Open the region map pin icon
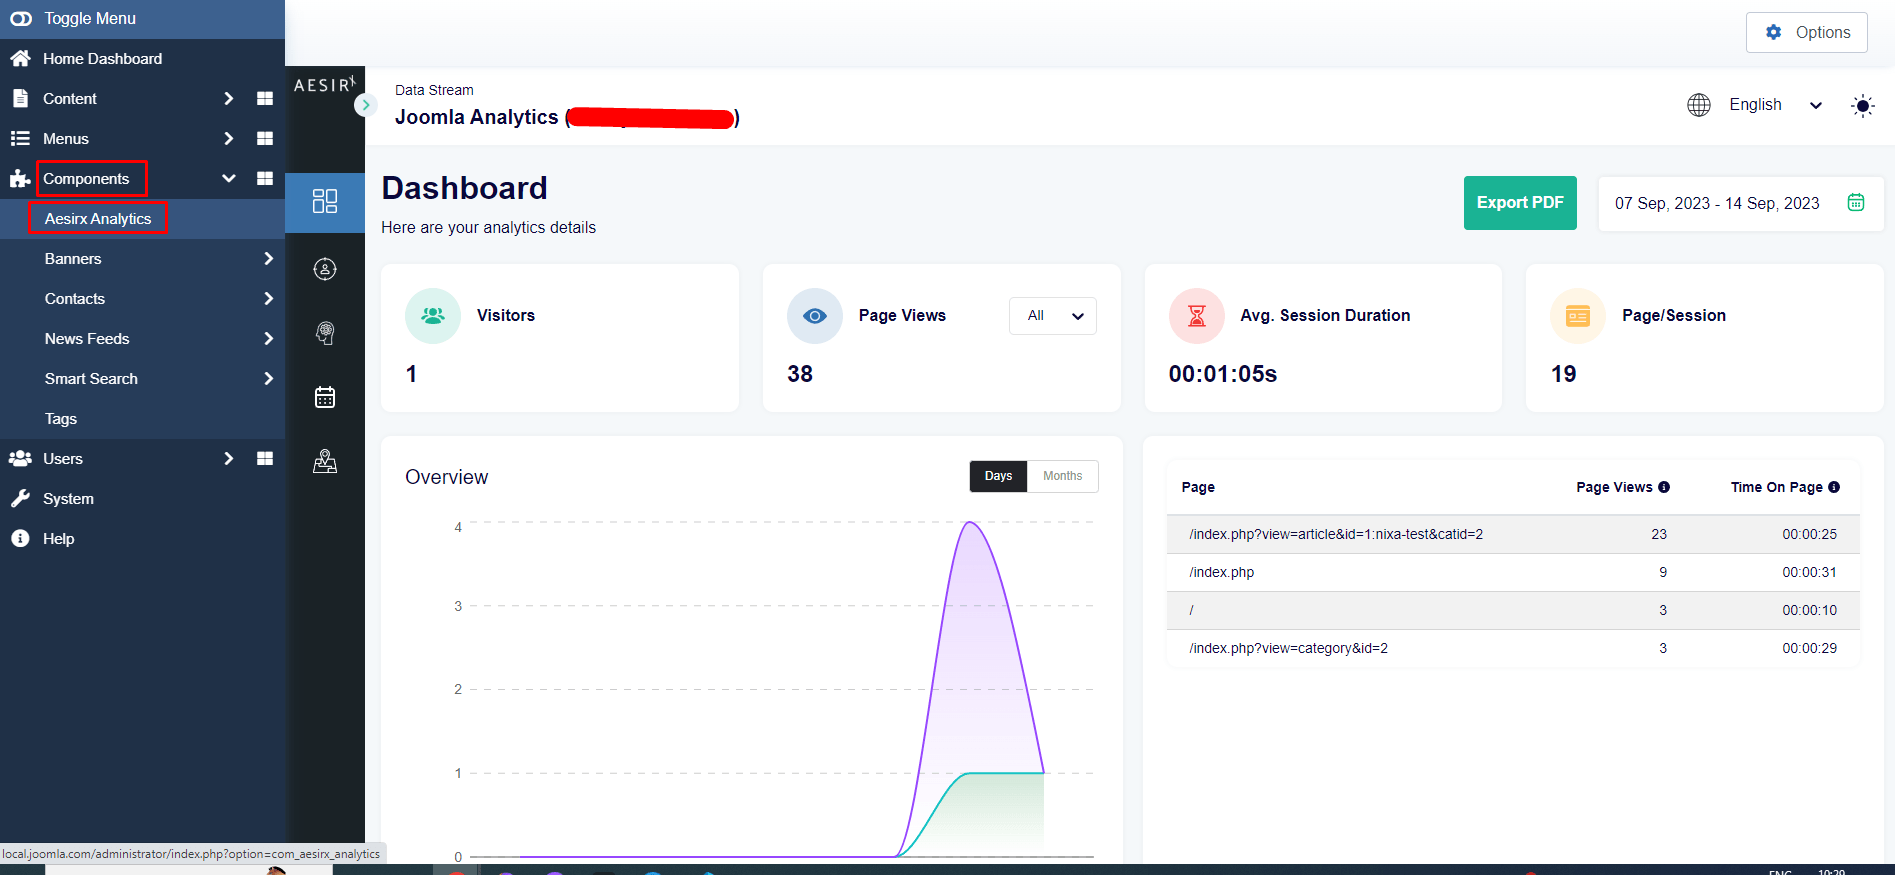1895x875 pixels. click(x=325, y=461)
